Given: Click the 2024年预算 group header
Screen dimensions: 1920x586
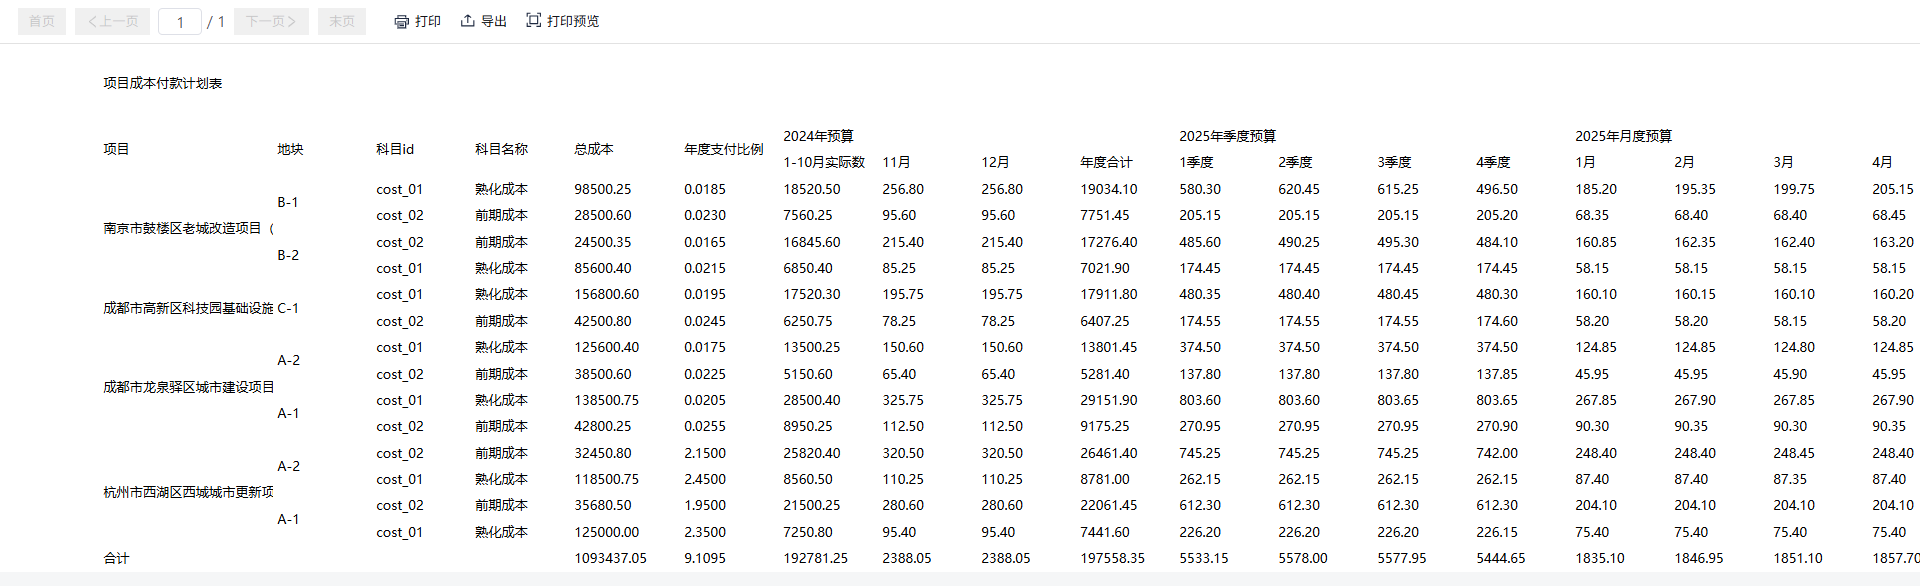Looking at the screenshot, I should pyautogui.click(x=818, y=136).
